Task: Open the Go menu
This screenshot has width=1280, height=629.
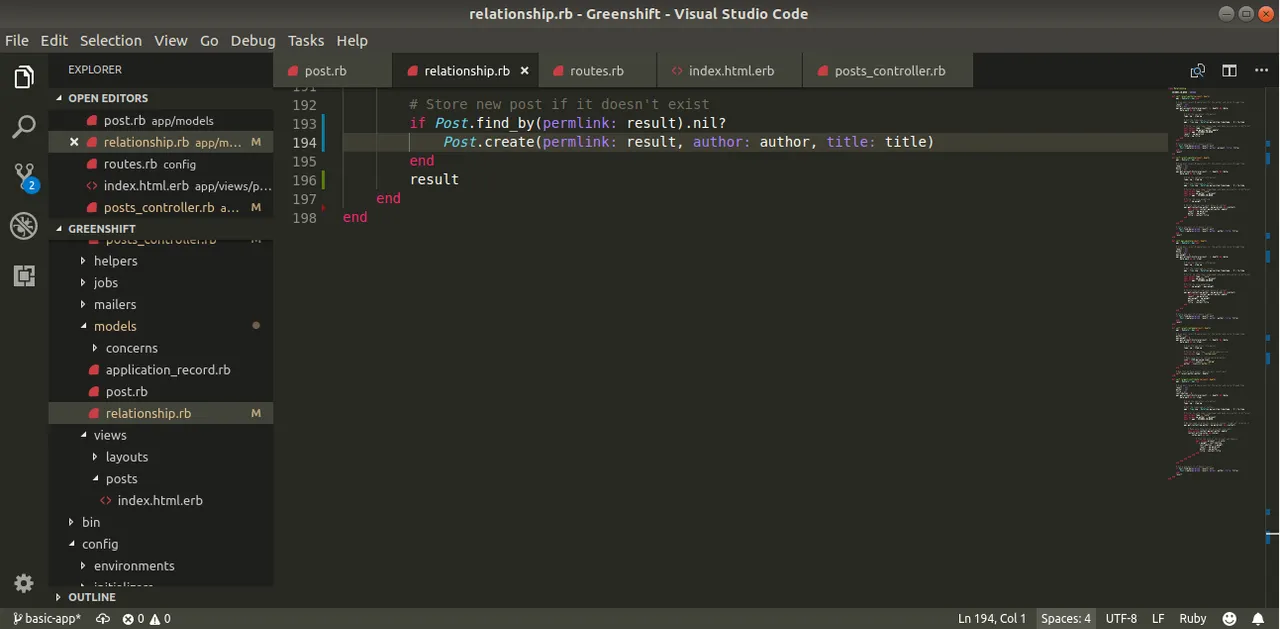Action: (x=209, y=40)
